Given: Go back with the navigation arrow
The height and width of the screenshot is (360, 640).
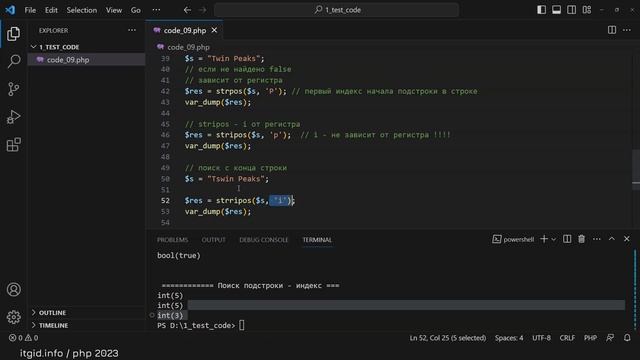Looking at the screenshot, I should (187, 10).
